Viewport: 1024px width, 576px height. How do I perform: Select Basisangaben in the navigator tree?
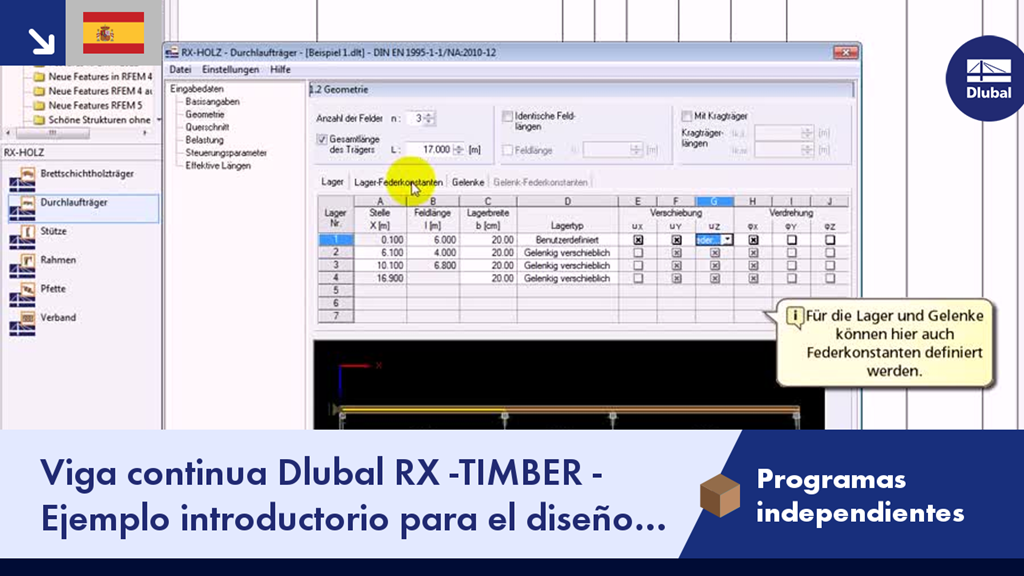(x=212, y=101)
